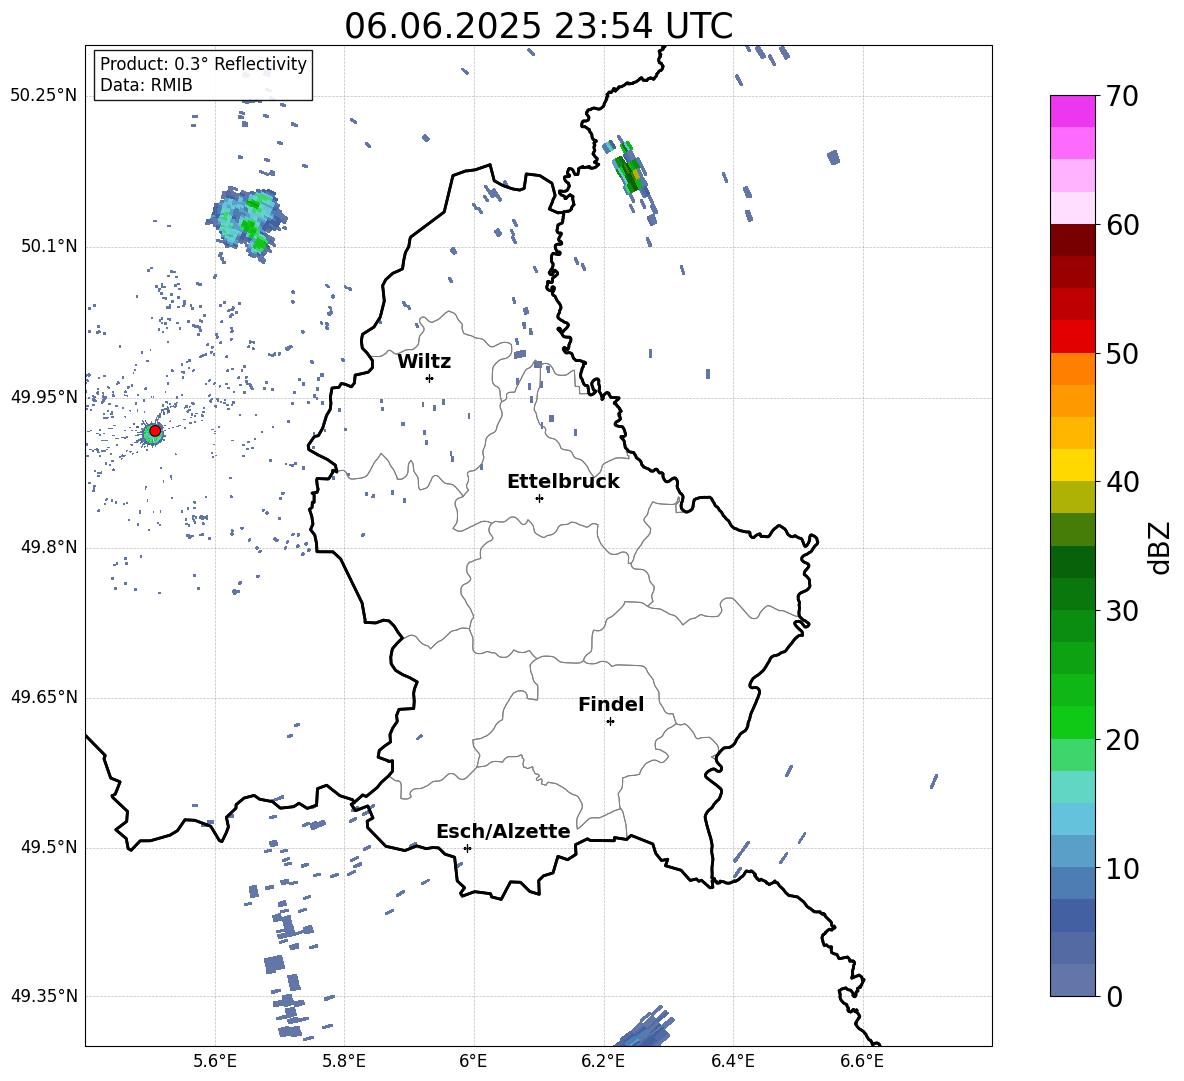The image size is (1184, 1081).
Task: Click the Data: RMIB text
Action: click(x=146, y=85)
